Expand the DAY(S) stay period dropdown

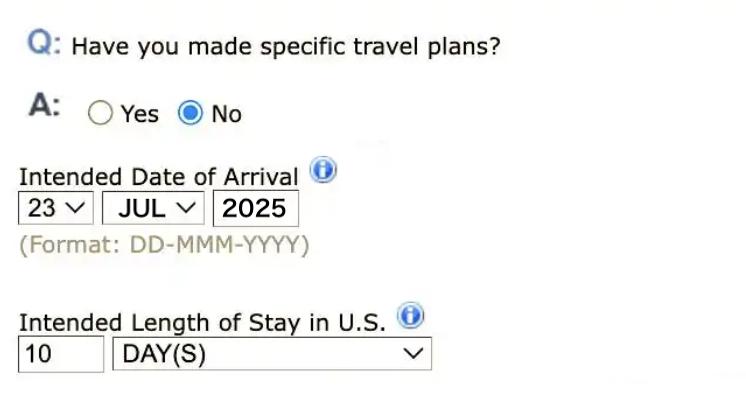(x=272, y=354)
